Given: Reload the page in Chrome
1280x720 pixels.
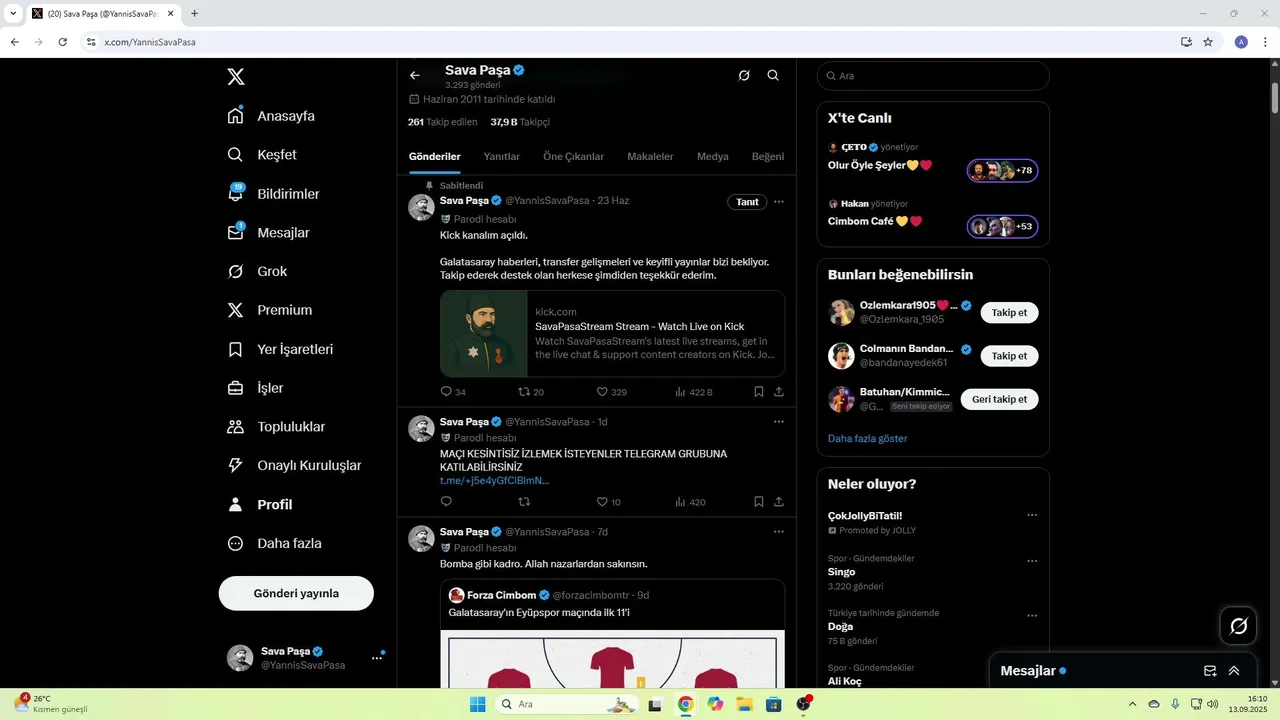Looking at the screenshot, I should point(62,42).
